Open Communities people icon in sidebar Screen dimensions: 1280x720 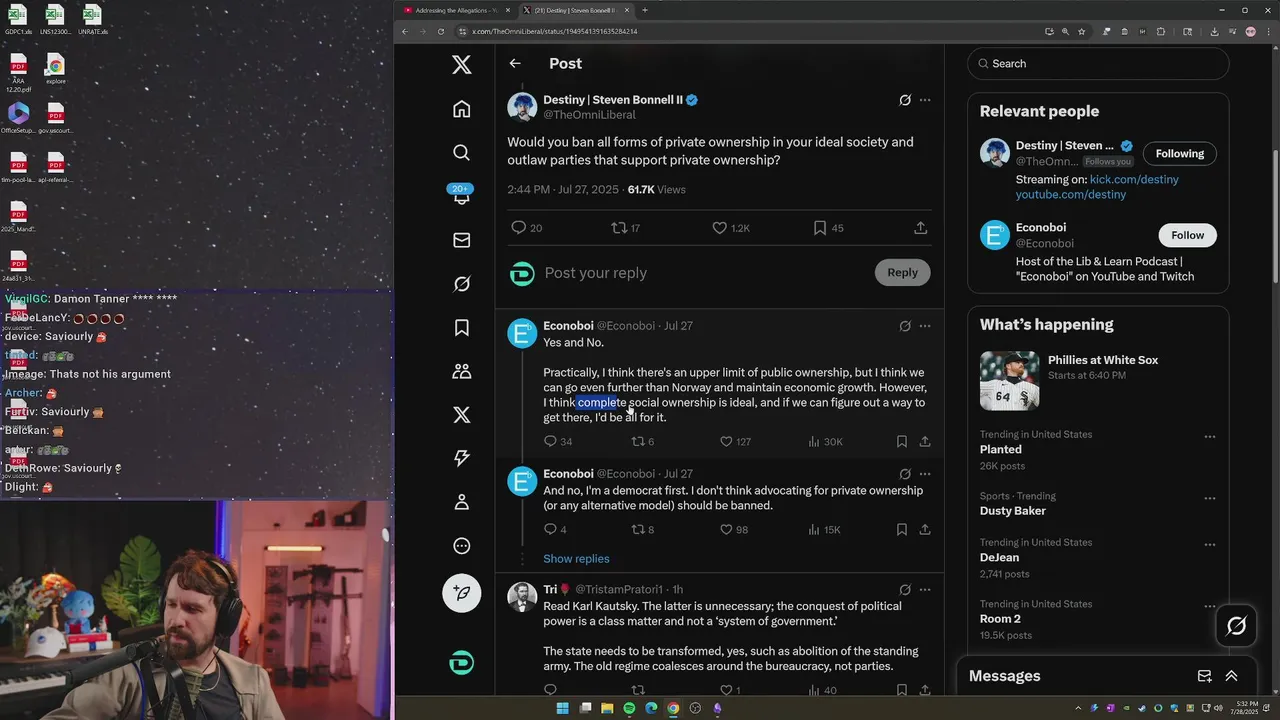click(x=461, y=371)
